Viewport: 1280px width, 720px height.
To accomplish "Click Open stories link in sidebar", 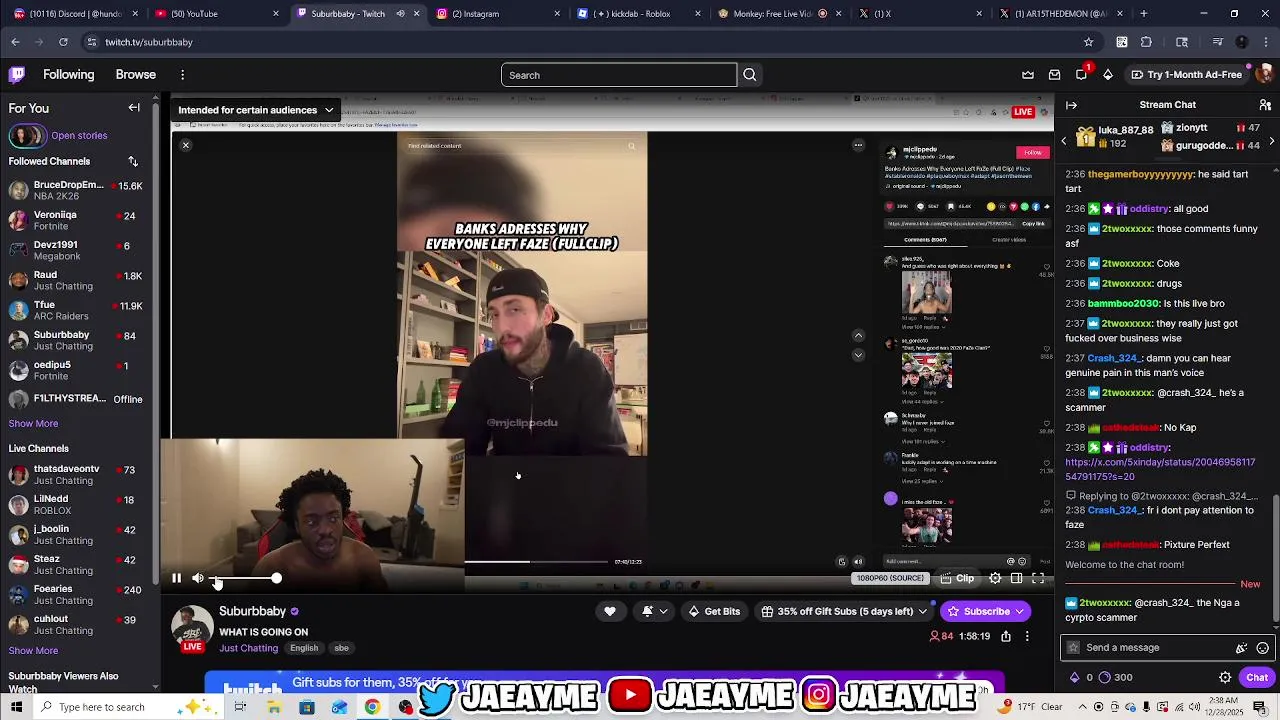I will (79, 135).
